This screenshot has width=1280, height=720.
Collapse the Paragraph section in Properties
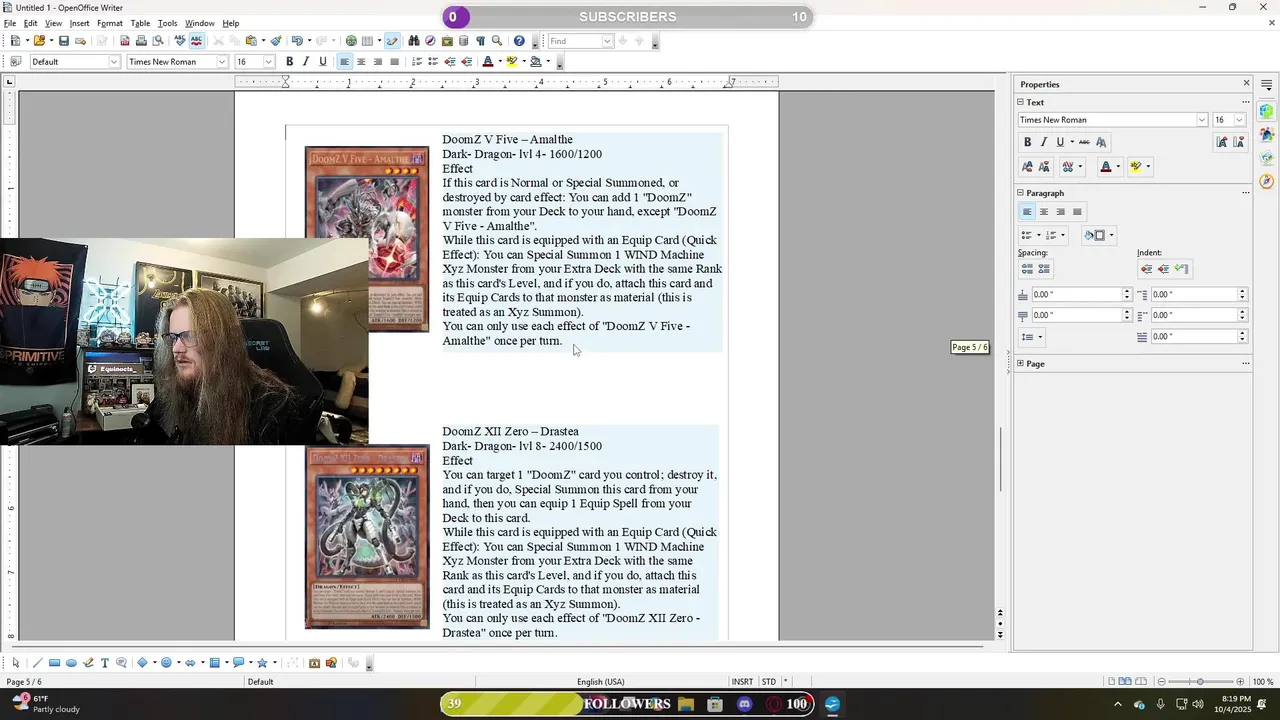pos(1021,193)
